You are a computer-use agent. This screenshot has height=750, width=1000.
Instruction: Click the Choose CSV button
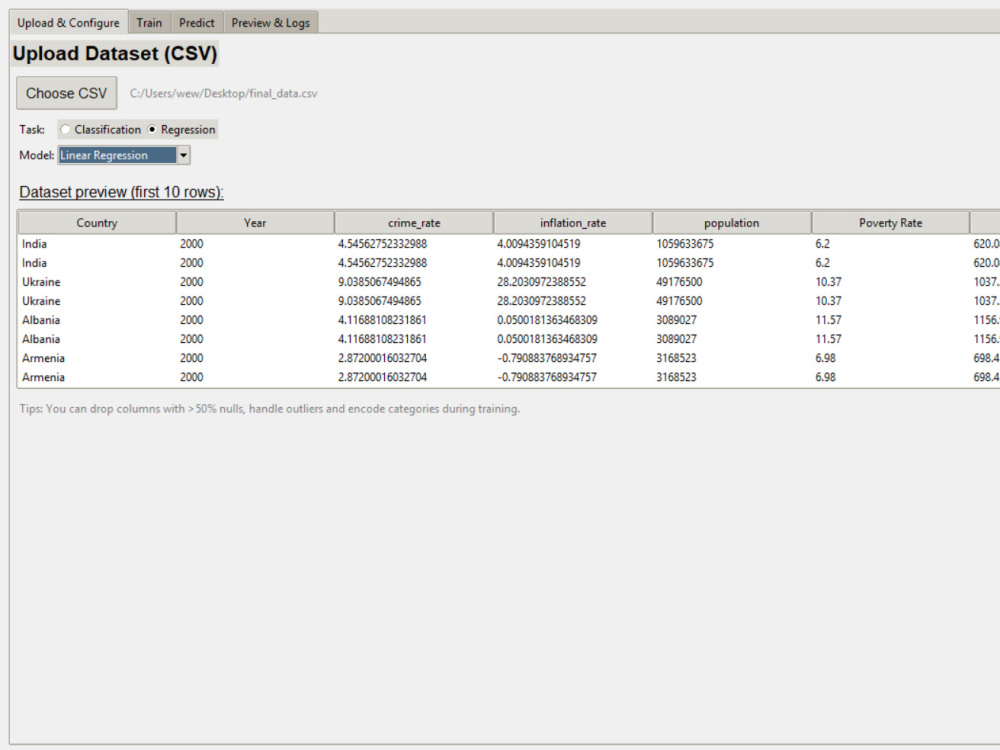pos(66,93)
